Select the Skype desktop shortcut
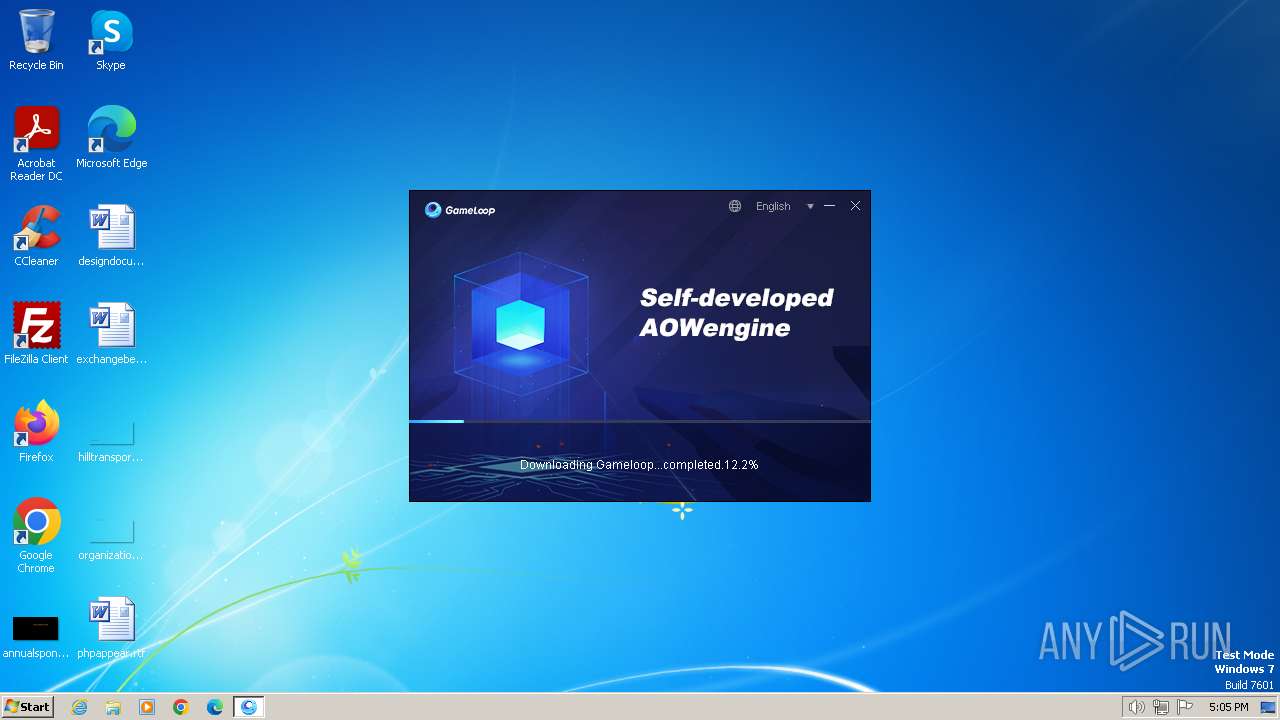The image size is (1280, 720). (x=111, y=40)
